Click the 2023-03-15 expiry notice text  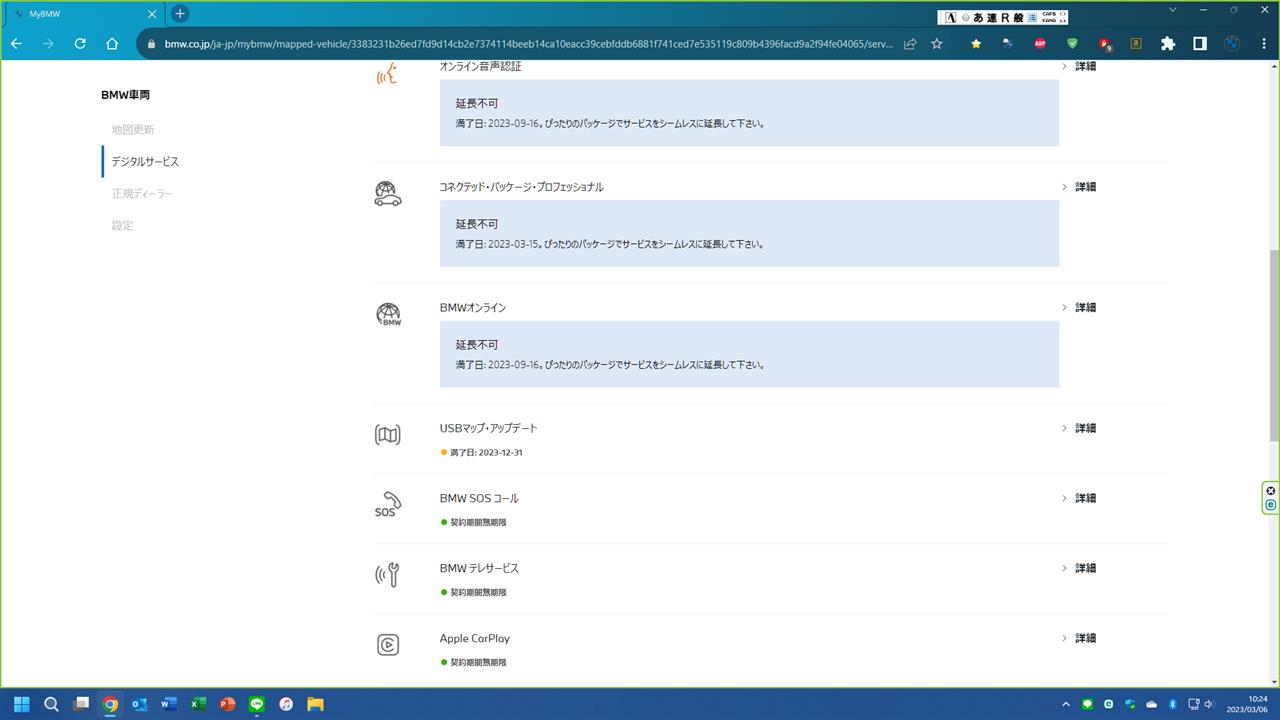610,244
